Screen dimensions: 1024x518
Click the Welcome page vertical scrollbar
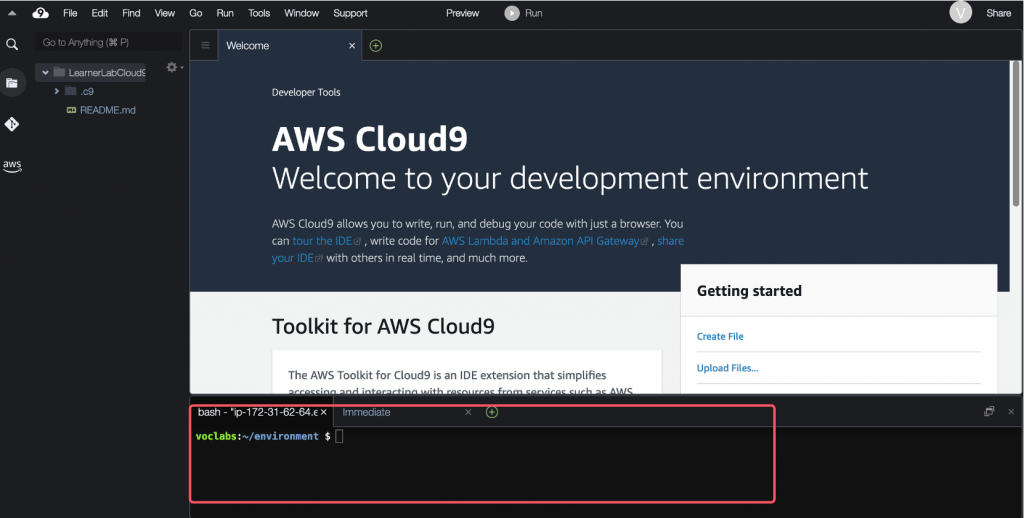1016,134
